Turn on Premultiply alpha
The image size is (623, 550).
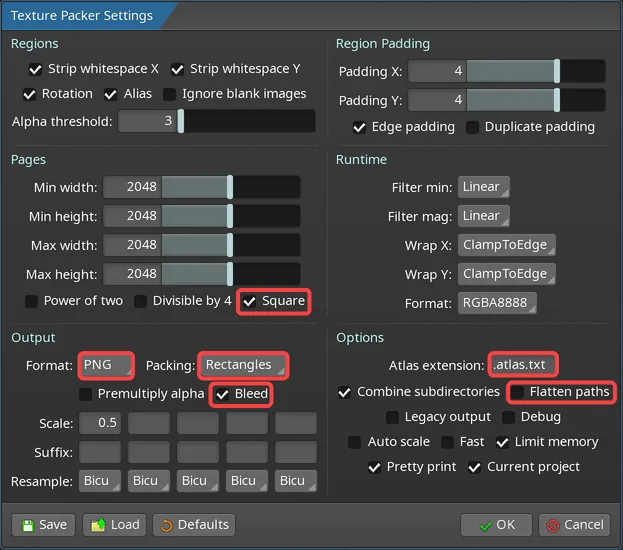[87, 394]
